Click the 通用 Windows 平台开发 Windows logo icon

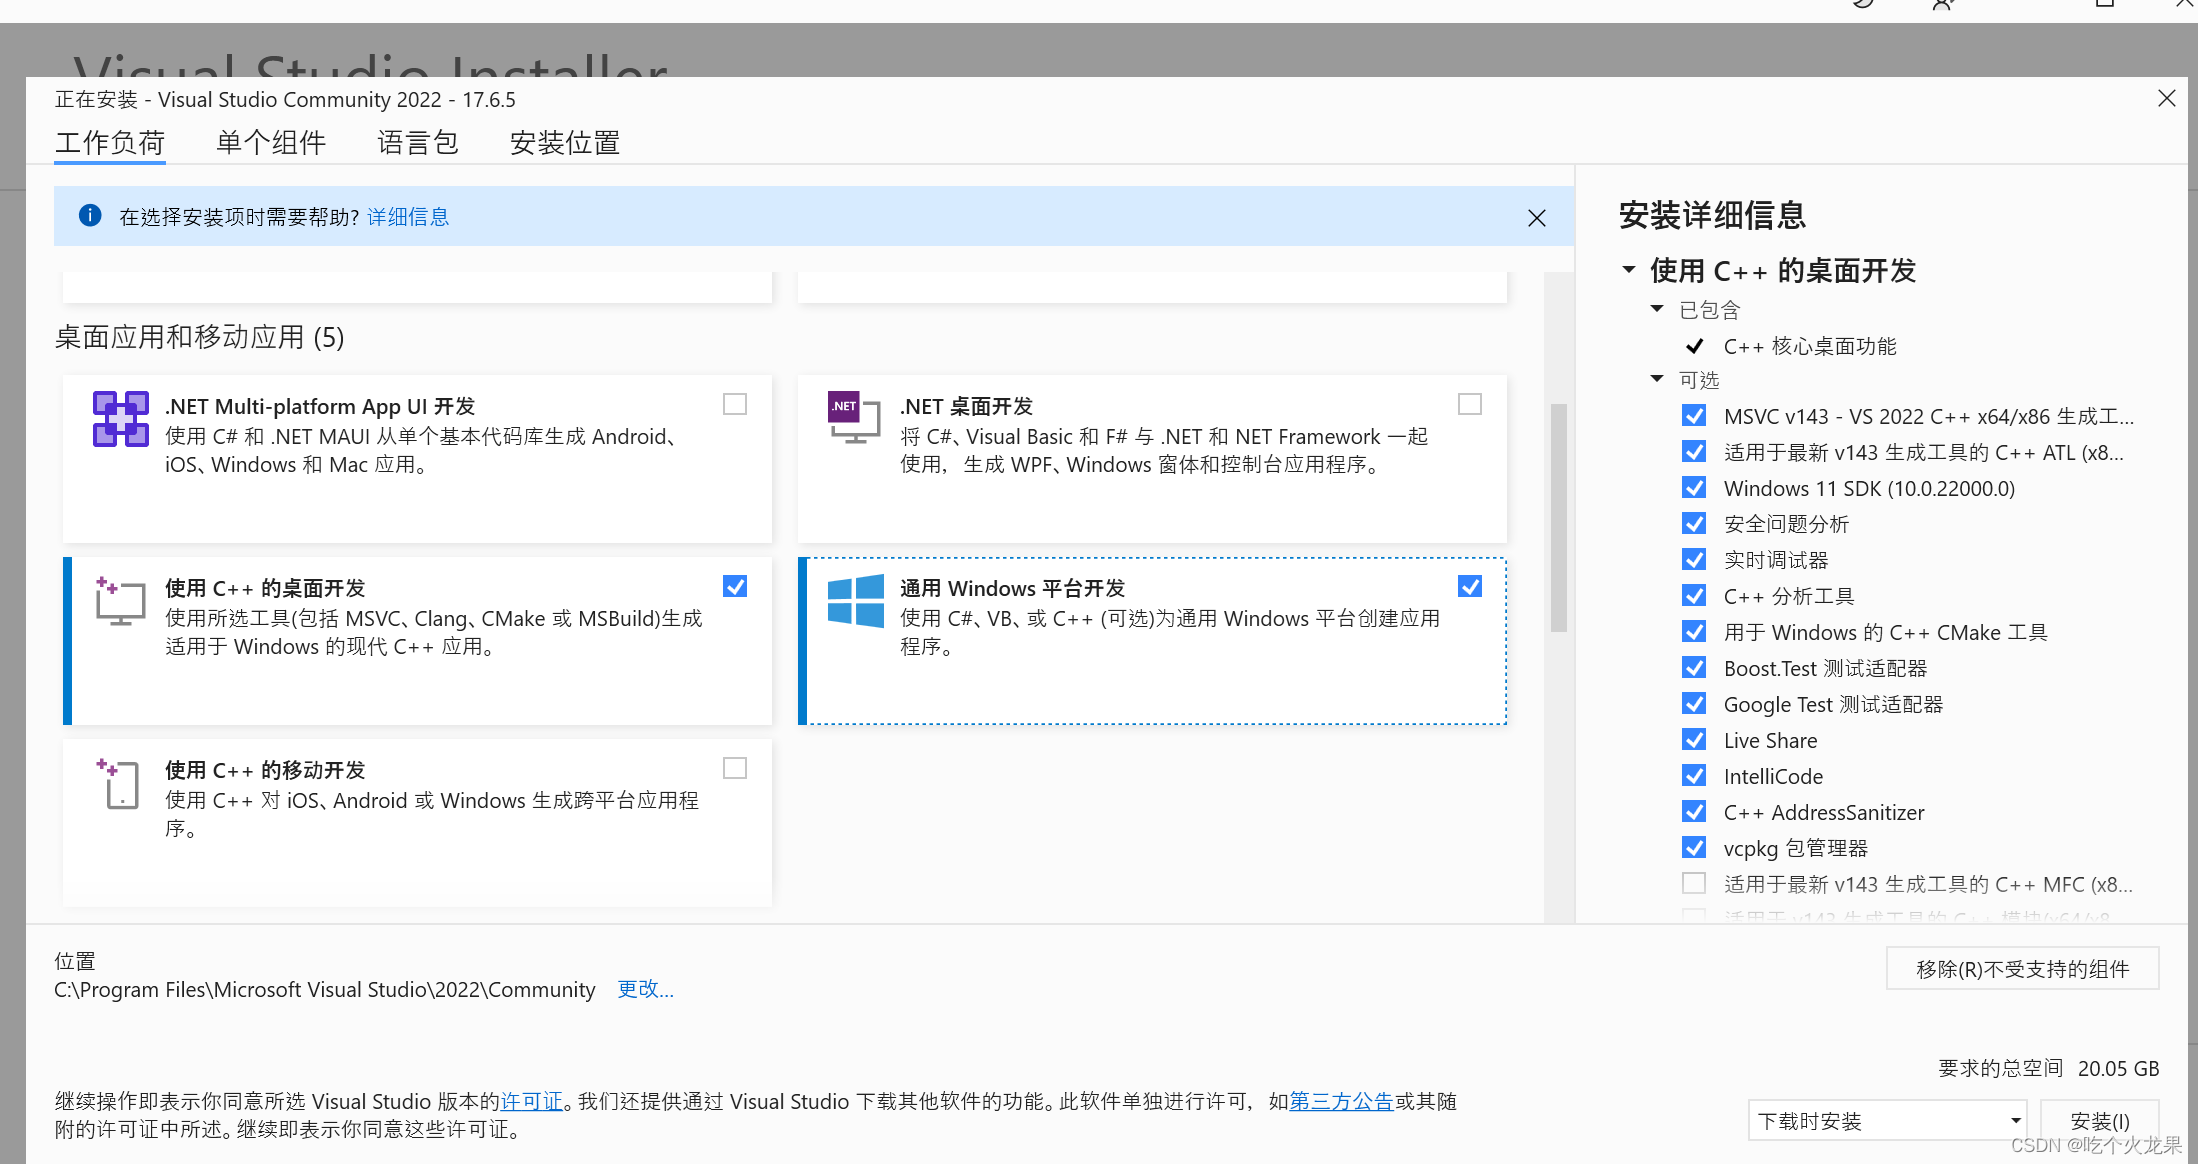coord(855,602)
